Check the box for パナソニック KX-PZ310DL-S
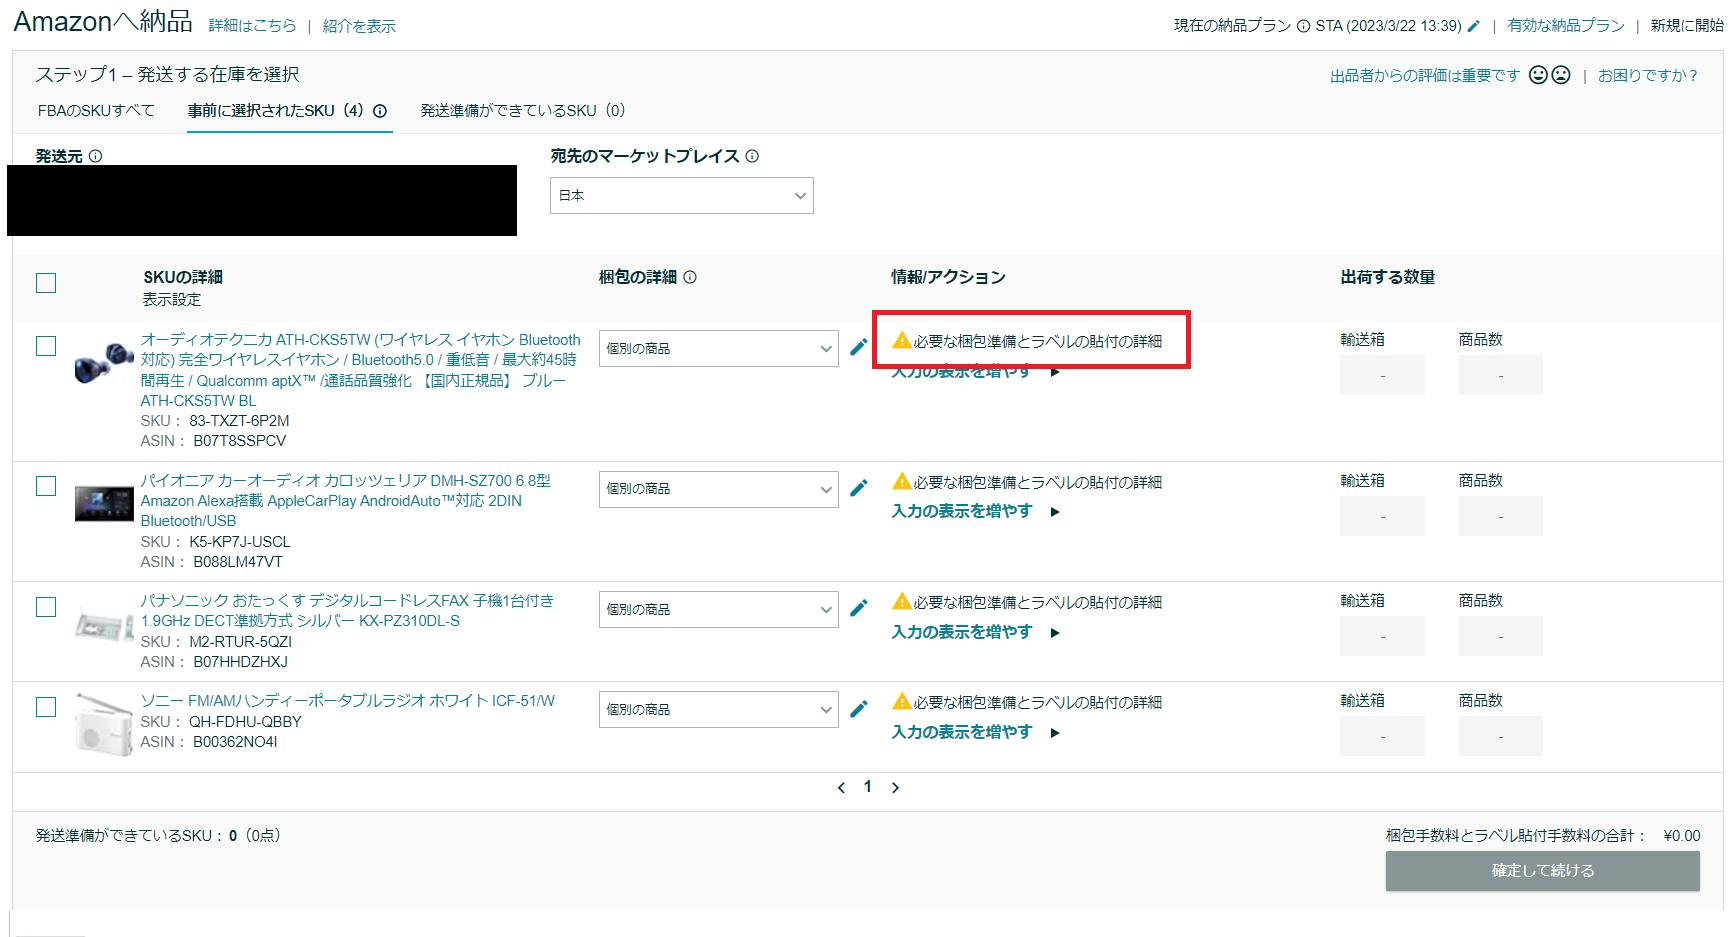Viewport: 1735px width, 937px height. click(46, 607)
